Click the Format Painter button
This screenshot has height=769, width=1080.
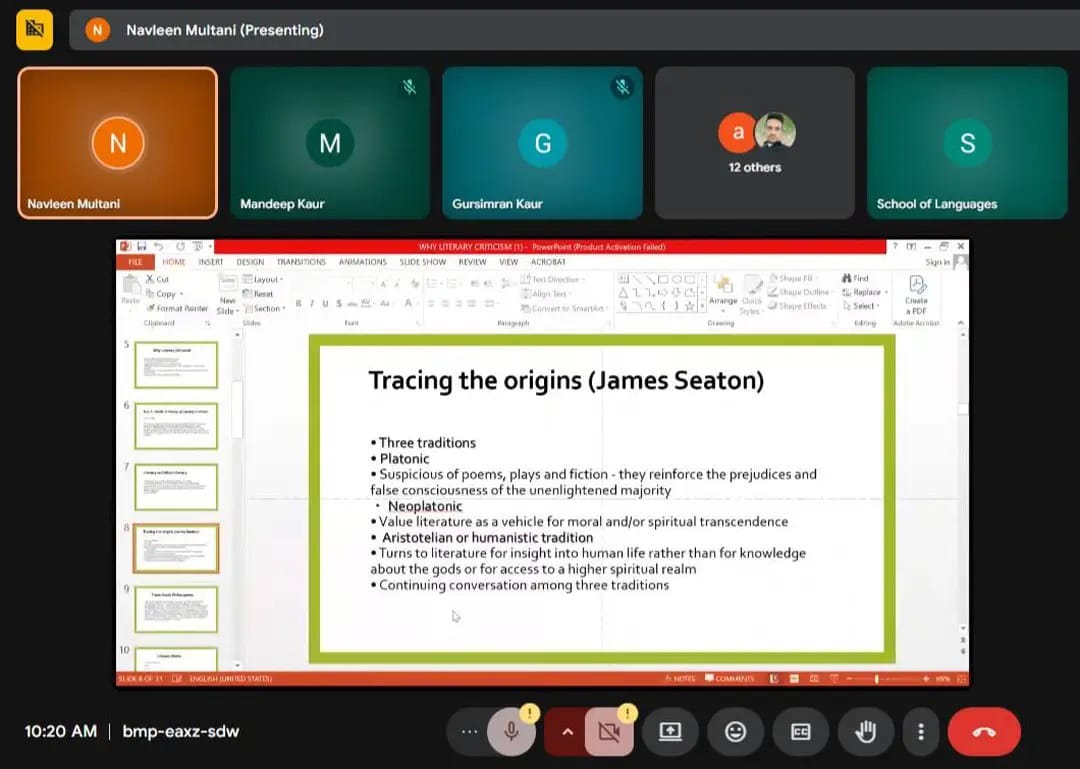pos(181,308)
